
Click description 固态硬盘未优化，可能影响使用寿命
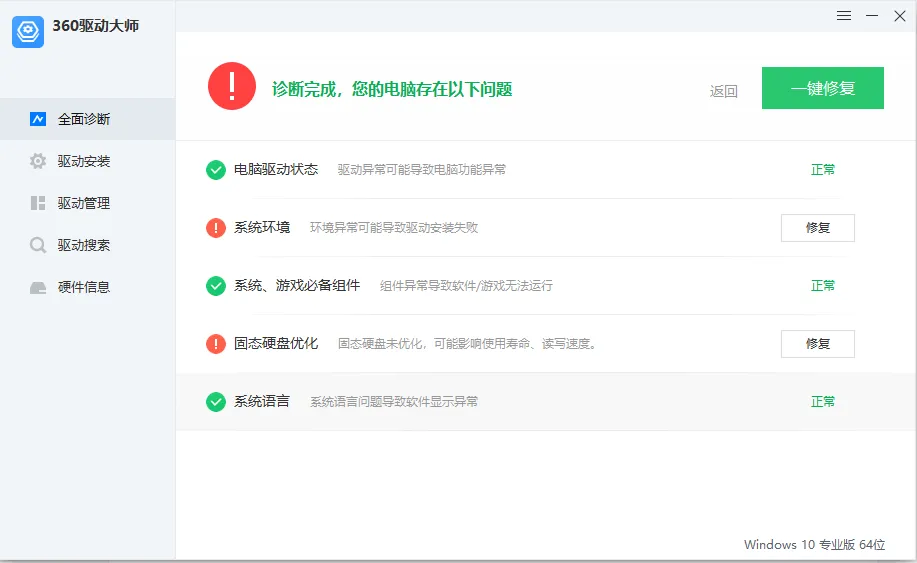coord(467,344)
